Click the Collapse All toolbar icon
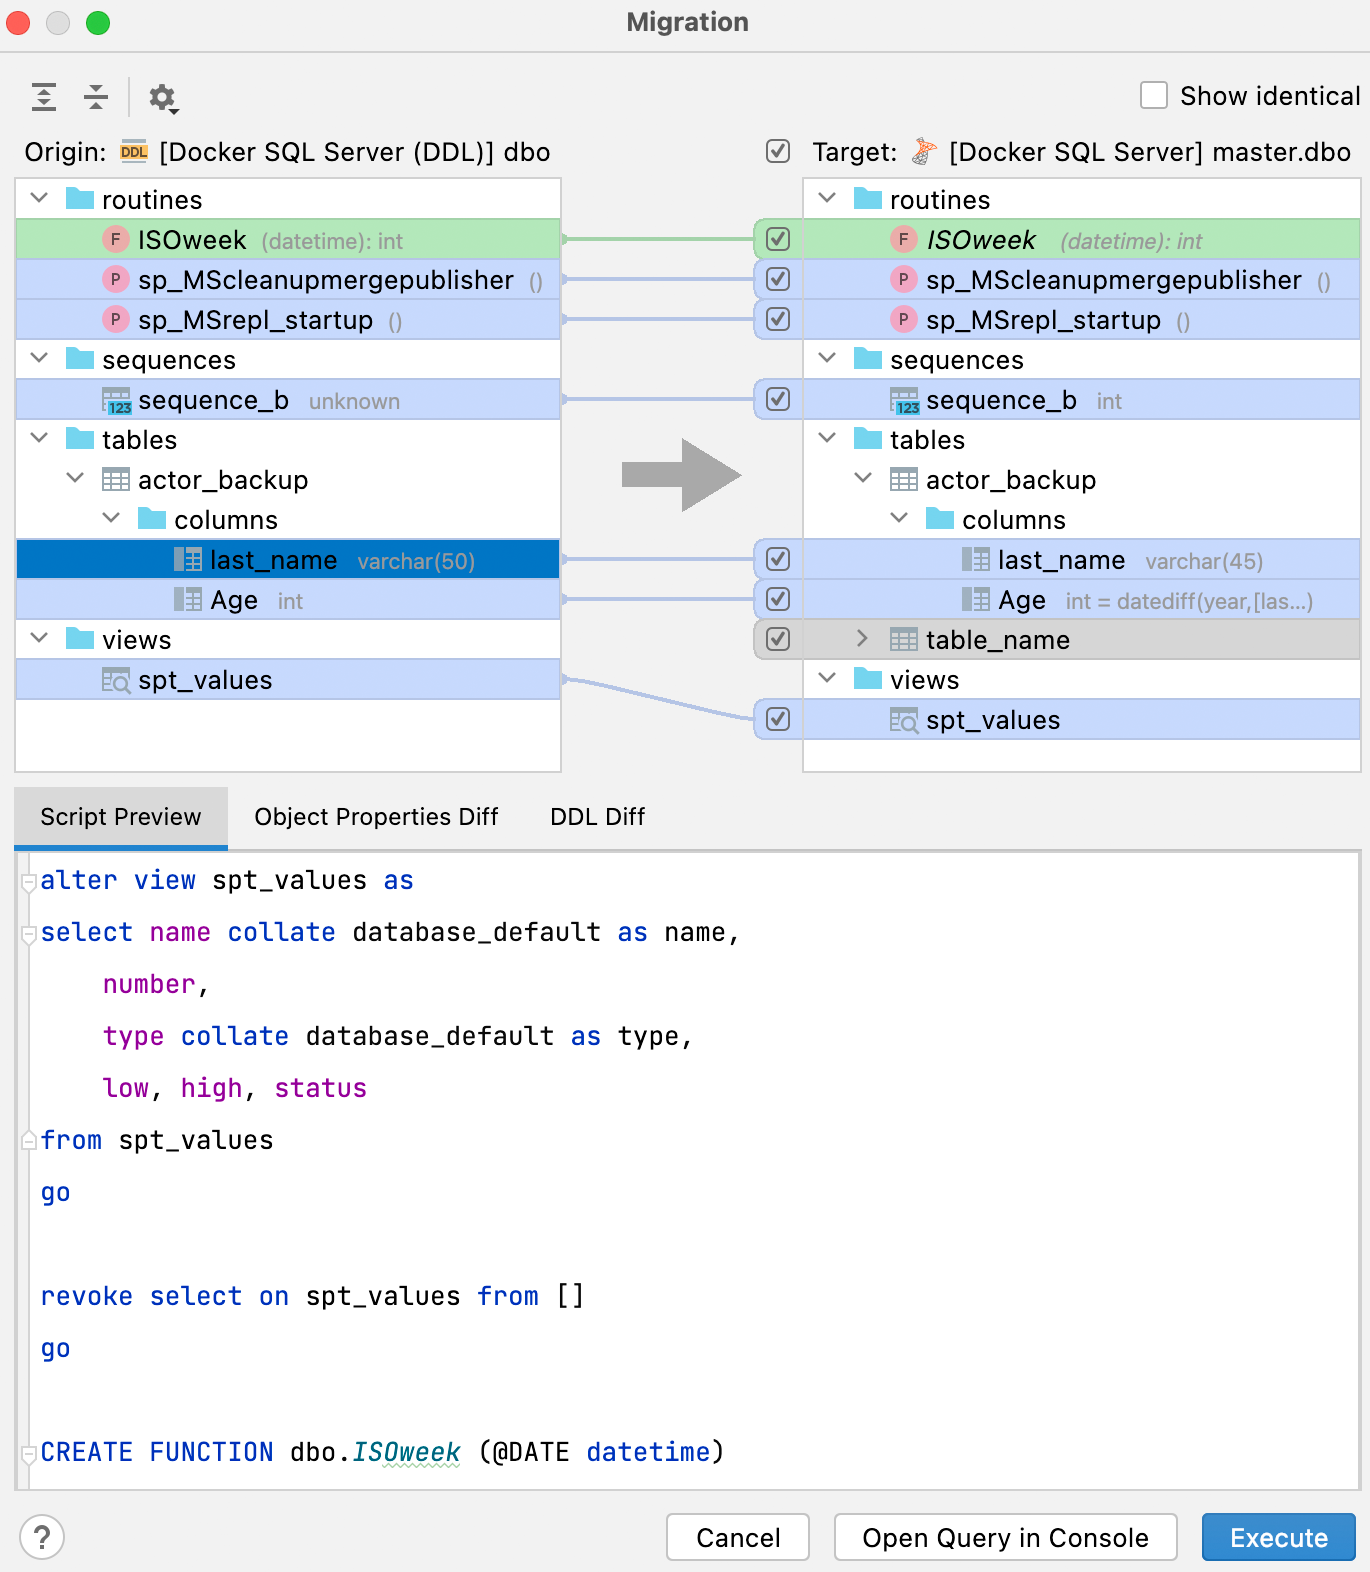Image resolution: width=1370 pixels, height=1572 pixels. pos(96,97)
